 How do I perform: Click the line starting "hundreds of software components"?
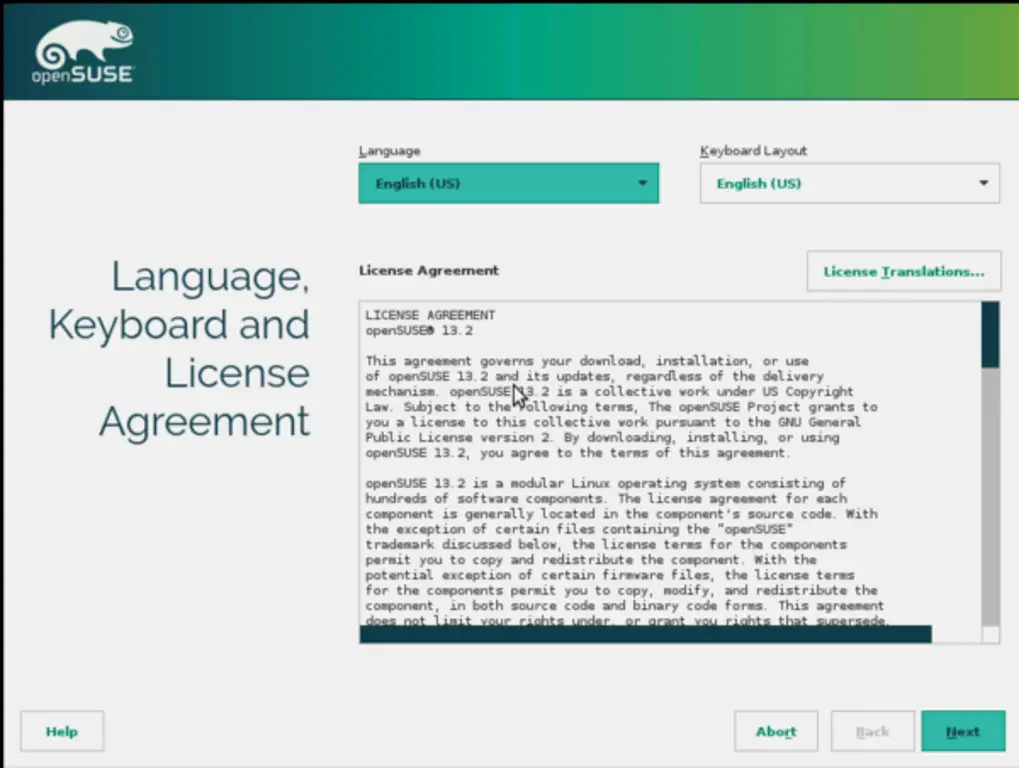click(606, 499)
